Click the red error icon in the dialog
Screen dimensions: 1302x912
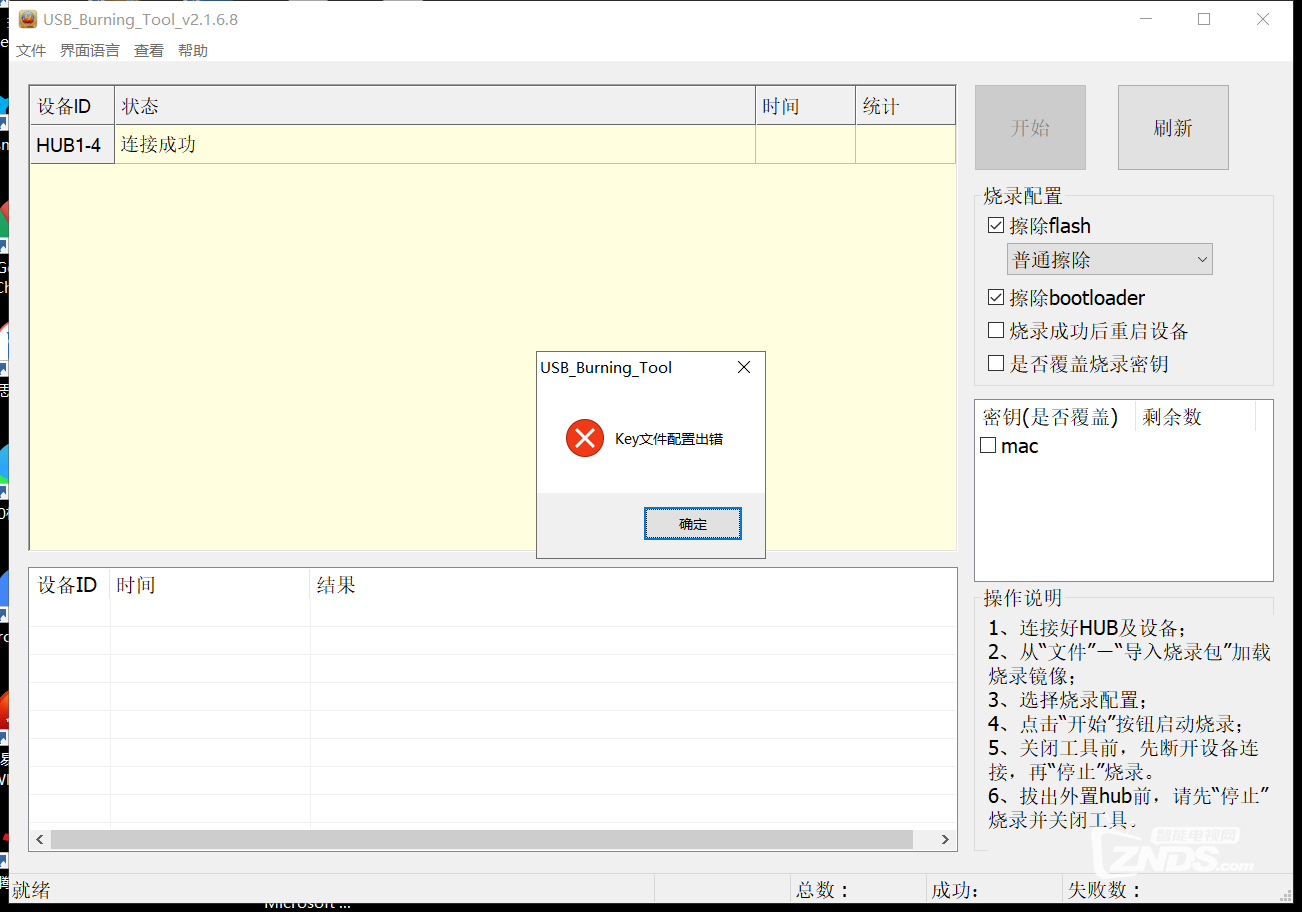pos(585,438)
